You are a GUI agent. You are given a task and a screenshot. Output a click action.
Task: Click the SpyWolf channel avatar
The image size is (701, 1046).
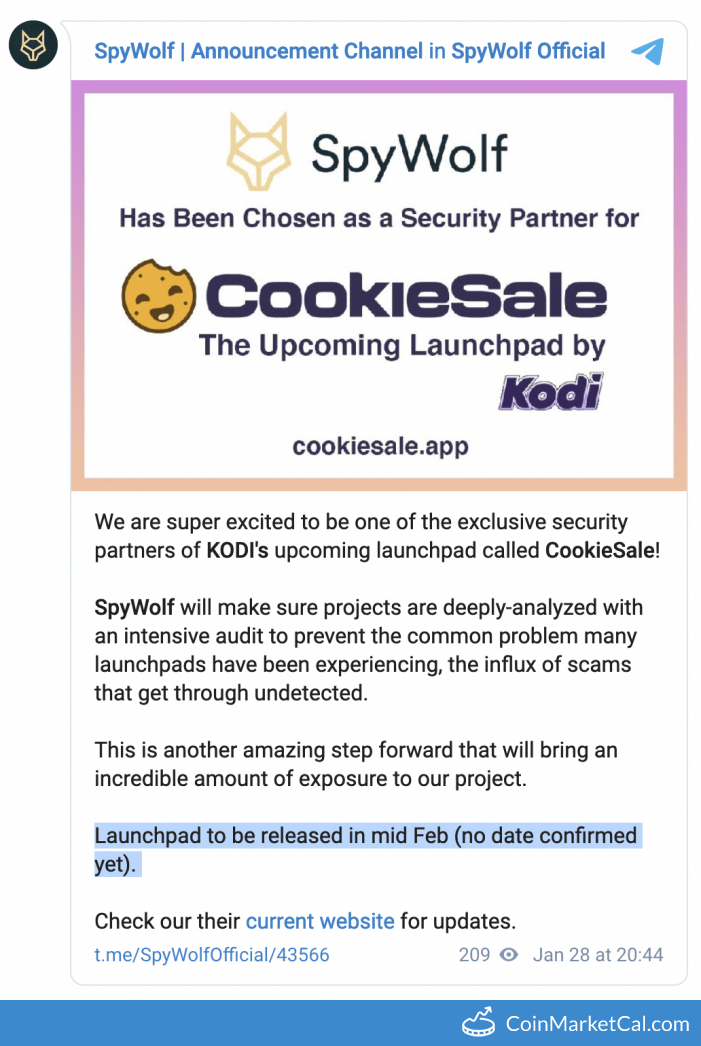point(33,47)
